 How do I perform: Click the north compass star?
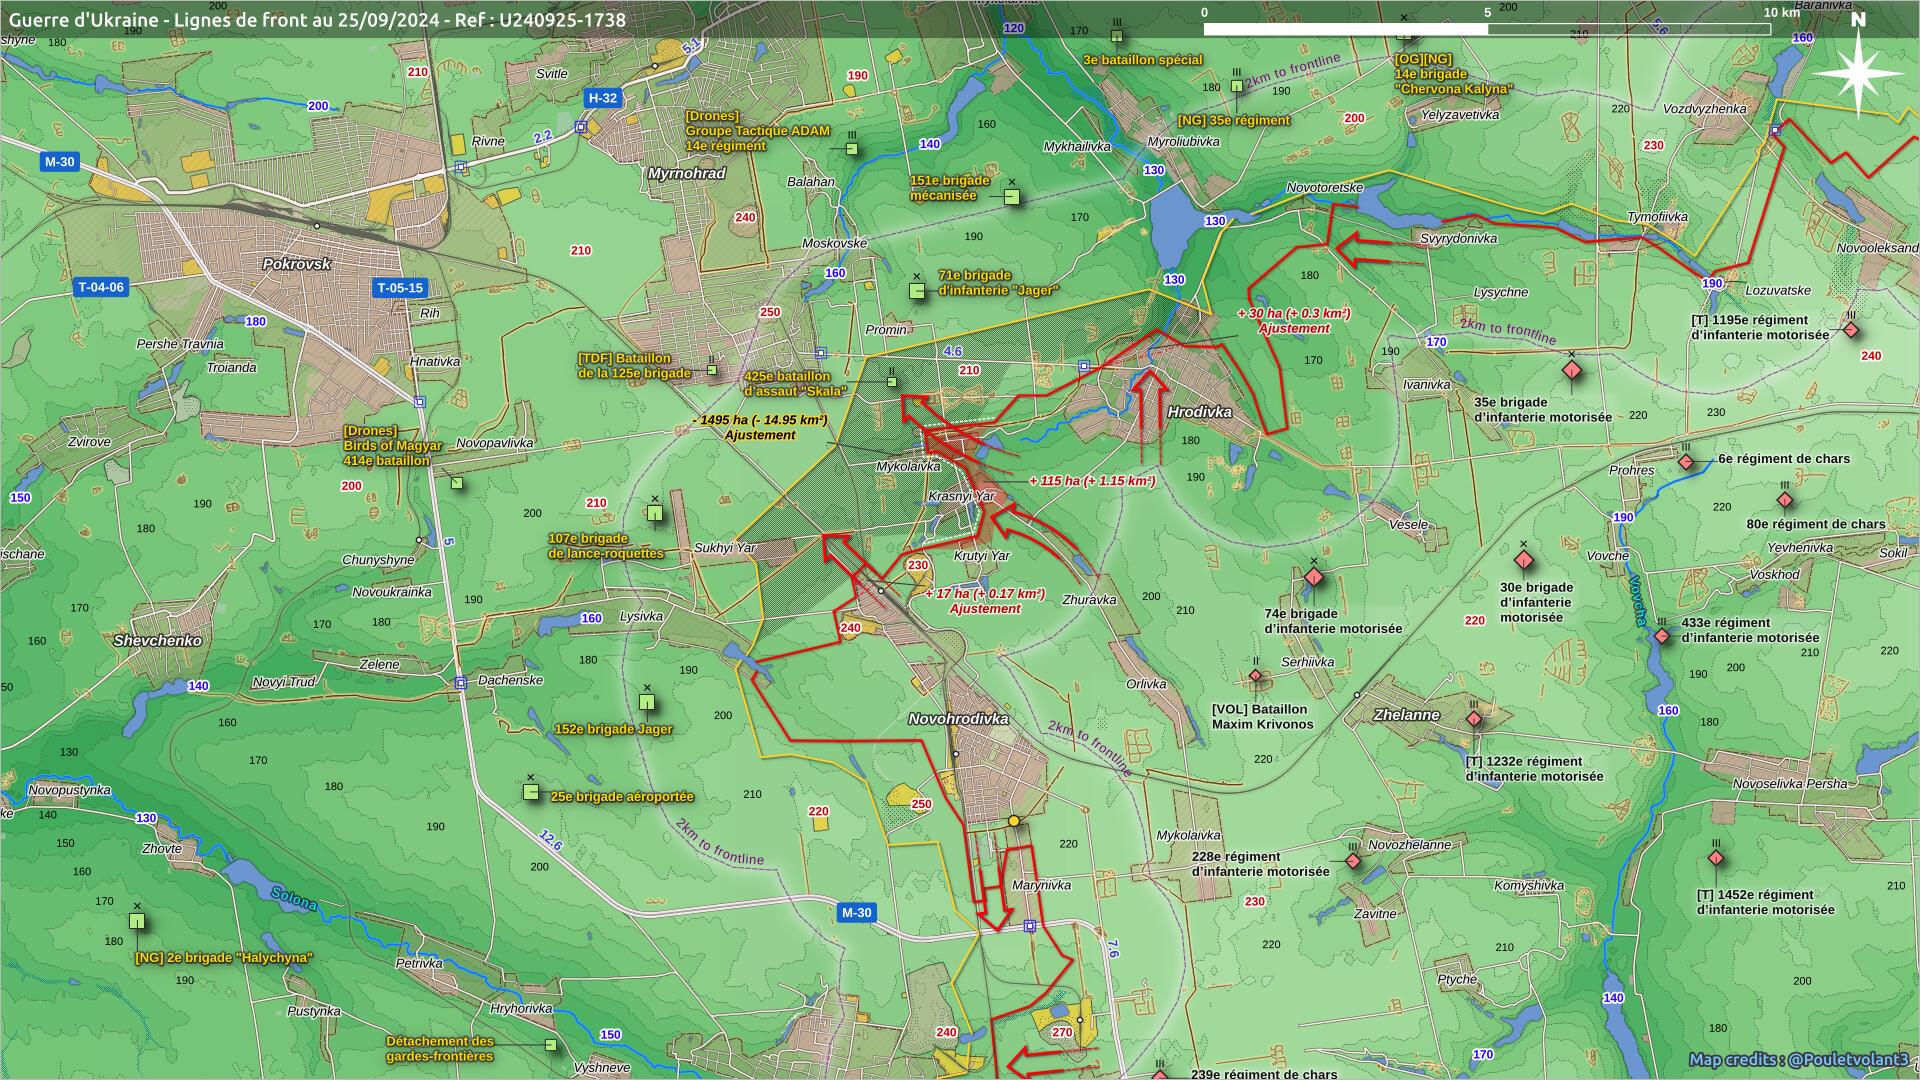[1858, 73]
